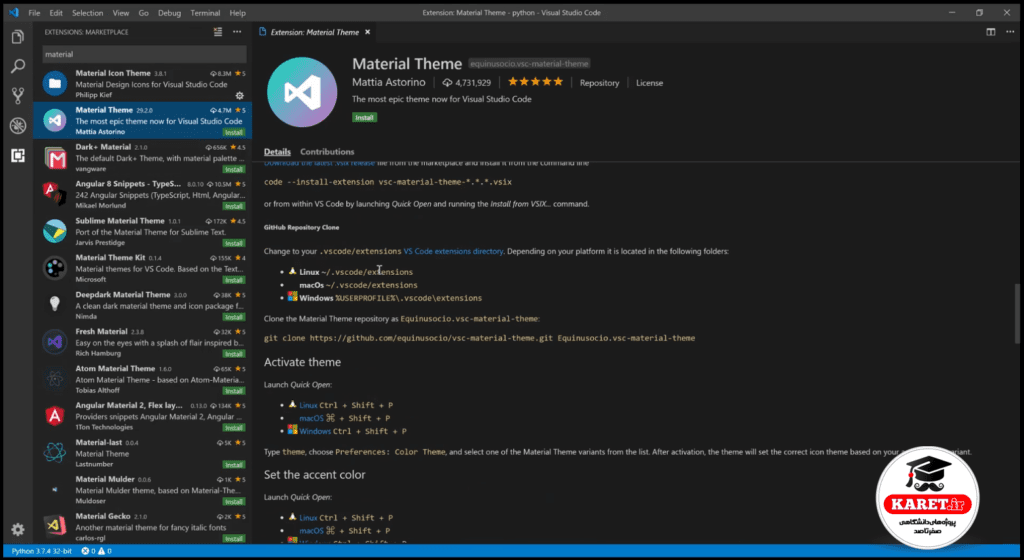Select Python 3.7.4 32-bit interpreter
The image size is (1024, 560).
tap(42, 552)
